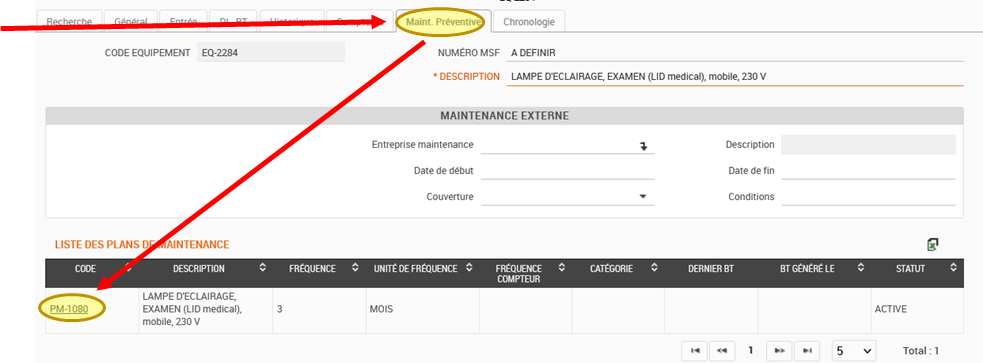
Task: Switch to the Chronologie tab
Action: click(x=528, y=21)
